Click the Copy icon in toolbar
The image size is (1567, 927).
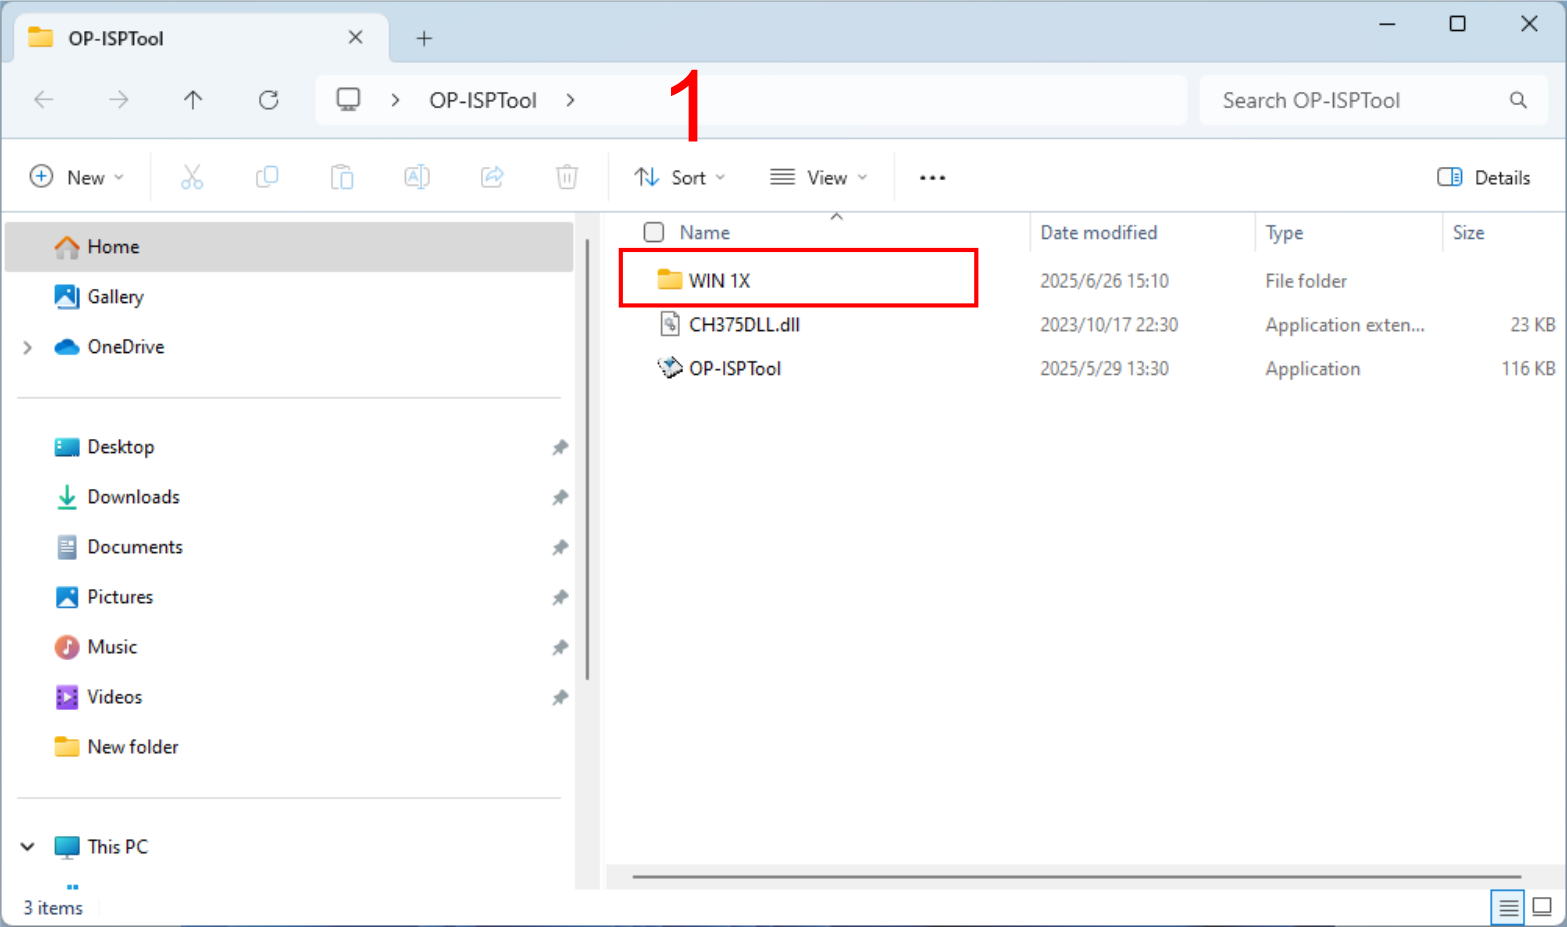click(267, 177)
